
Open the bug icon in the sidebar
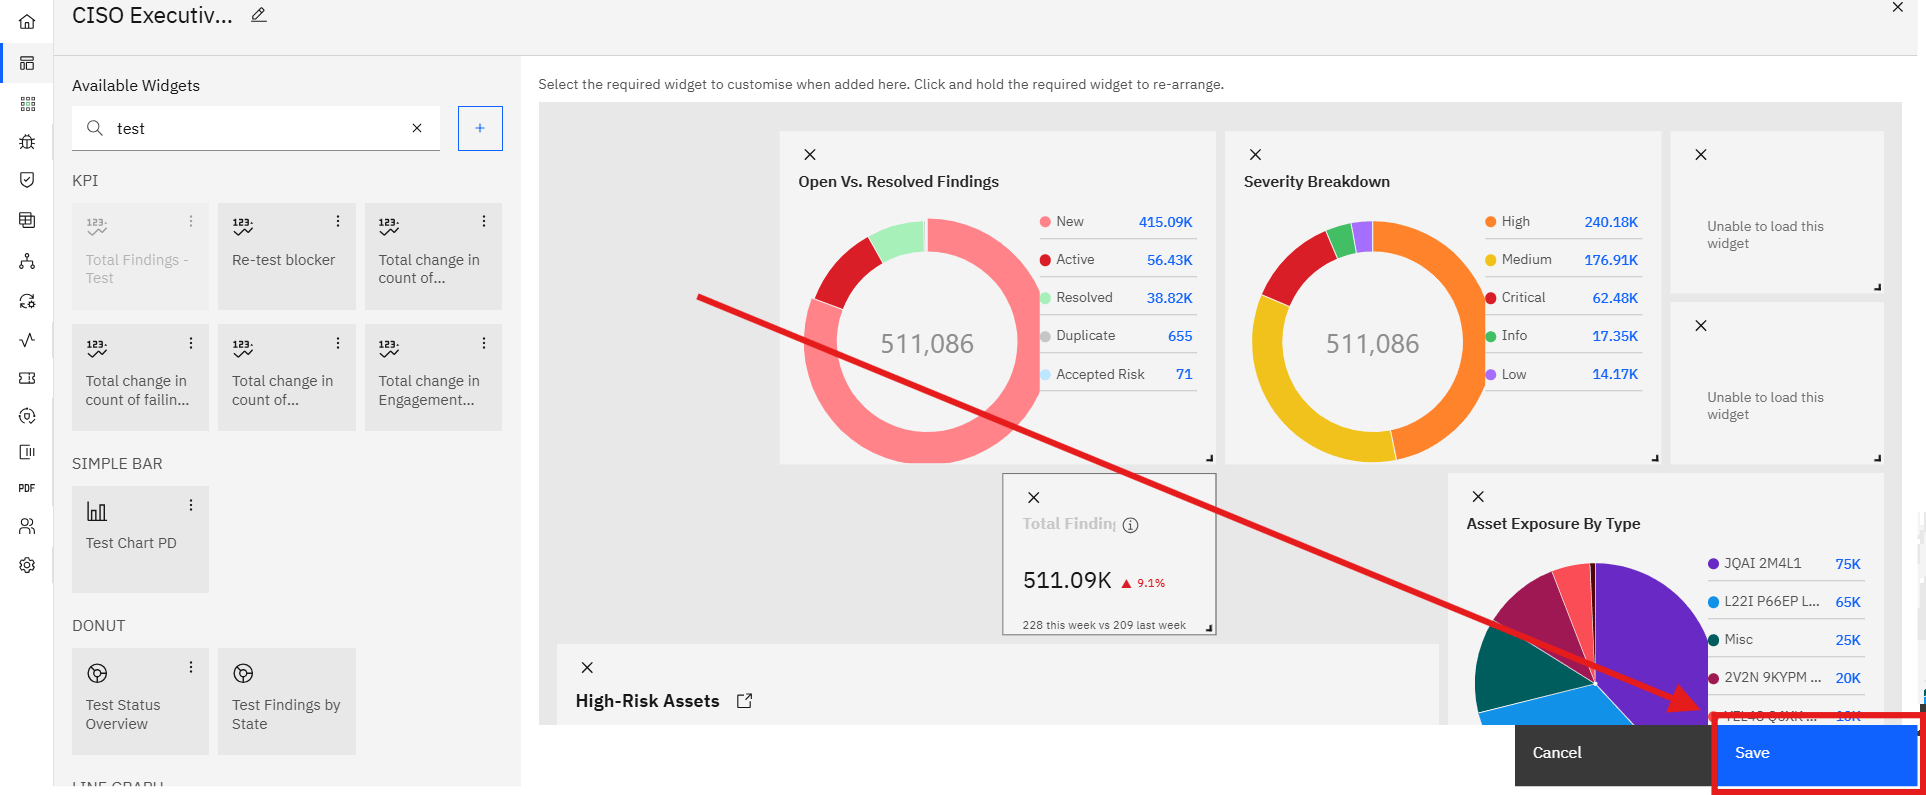point(27,142)
